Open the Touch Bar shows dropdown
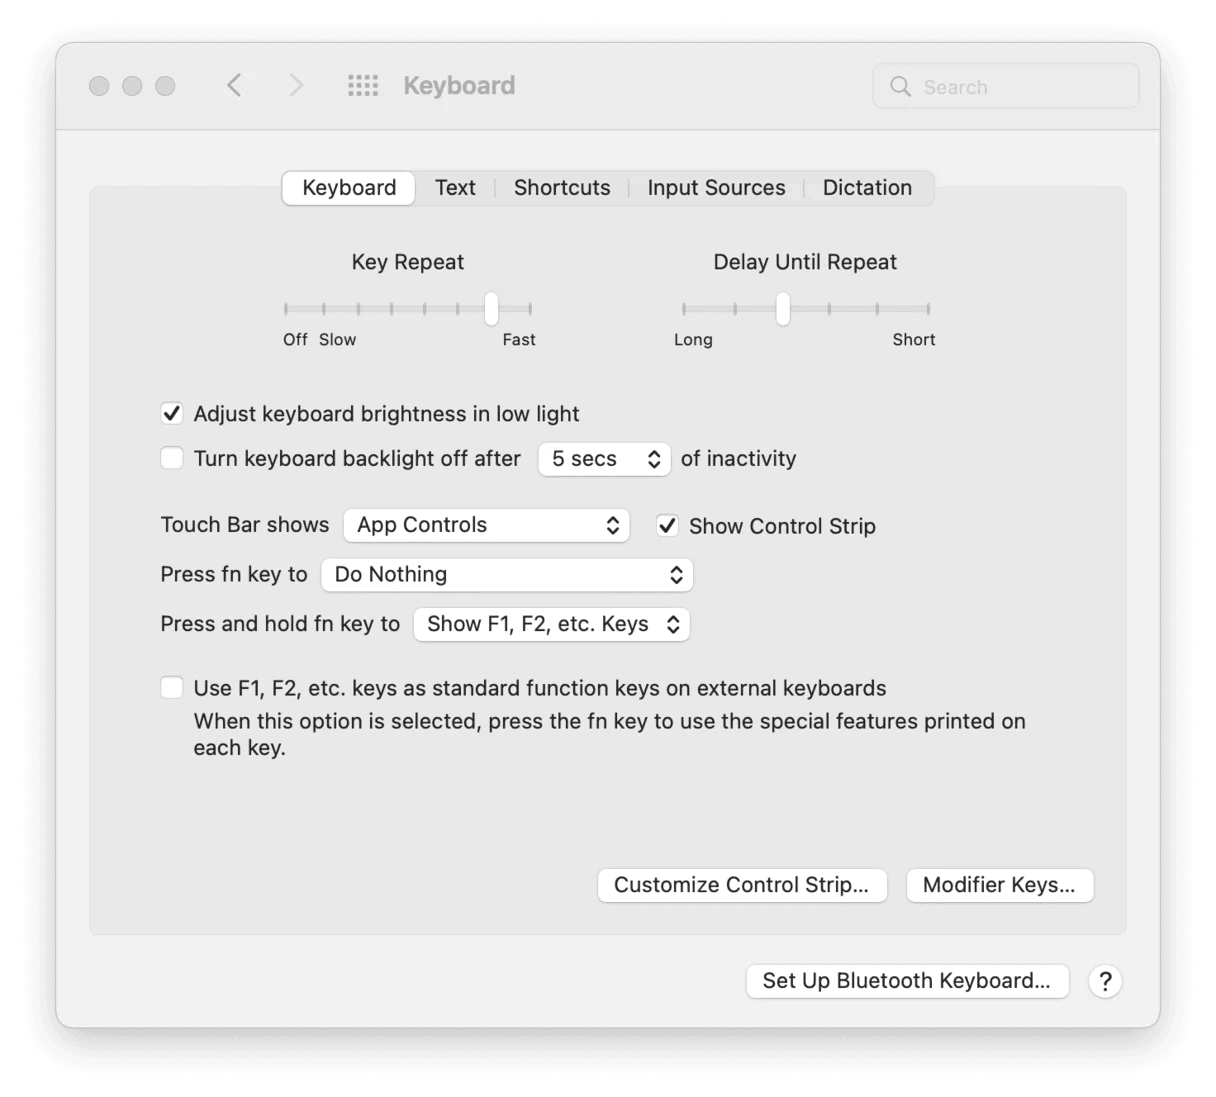 tap(486, 525)
